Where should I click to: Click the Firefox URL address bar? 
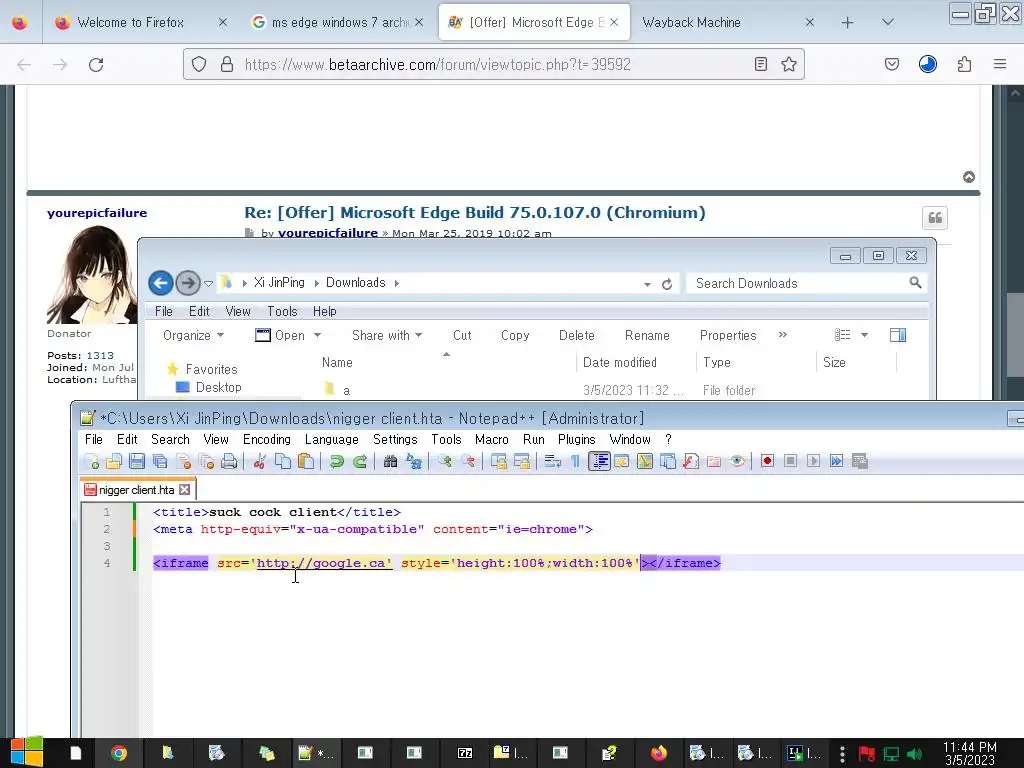494,64
